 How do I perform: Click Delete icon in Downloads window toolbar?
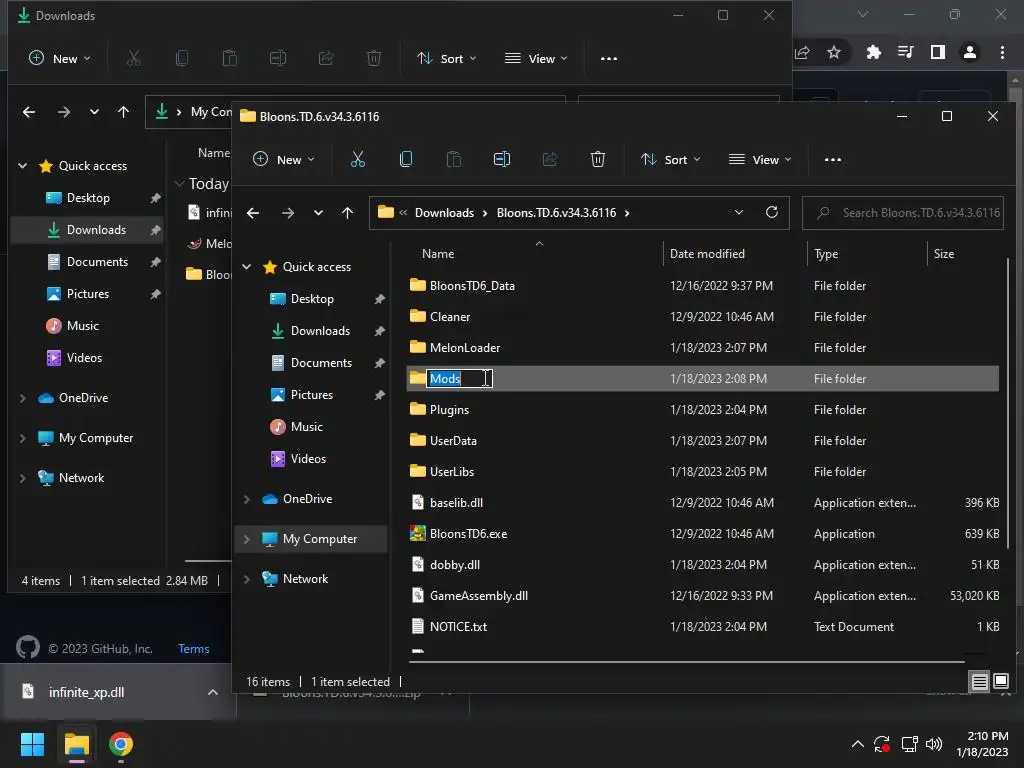(374, 58)
